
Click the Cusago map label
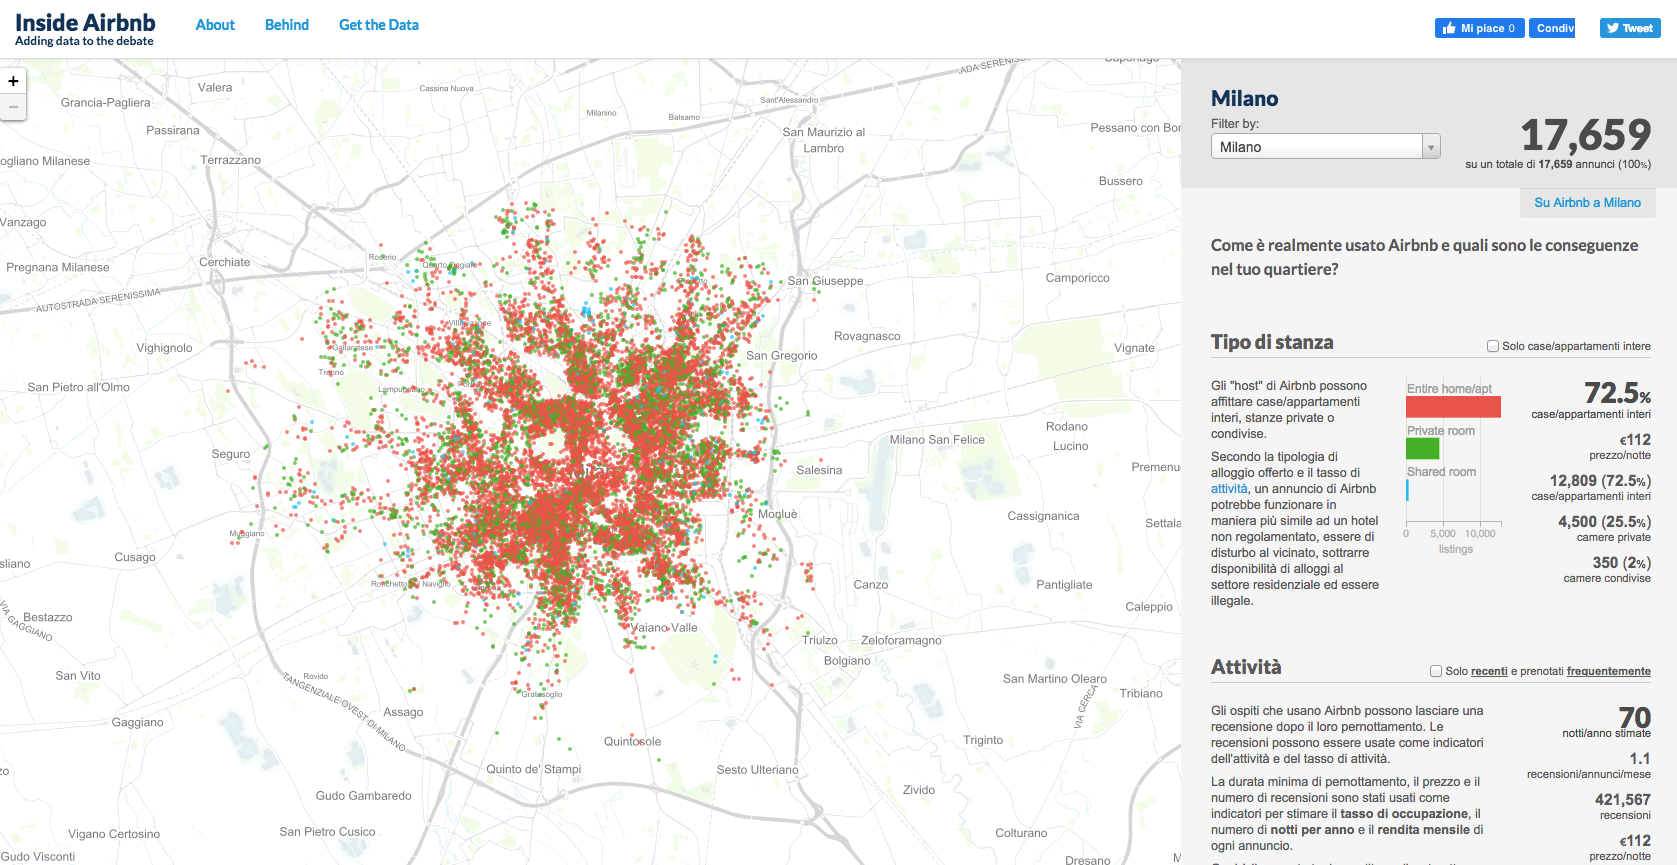tap(135, 557)
